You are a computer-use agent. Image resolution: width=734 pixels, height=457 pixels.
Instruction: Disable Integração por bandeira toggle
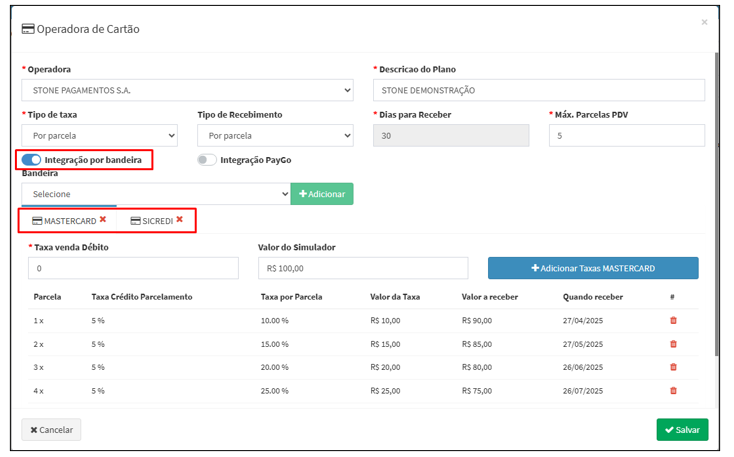pos(31,160)
